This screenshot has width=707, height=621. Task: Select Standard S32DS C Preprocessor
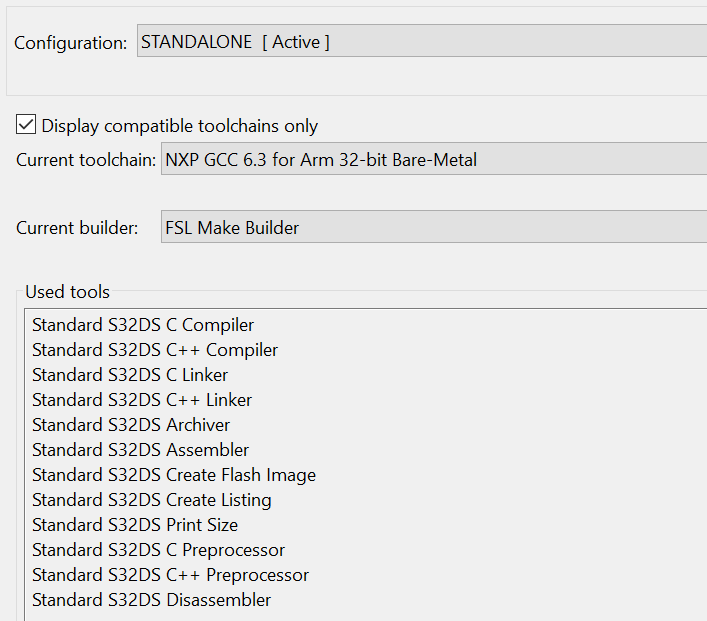point(158,550)
